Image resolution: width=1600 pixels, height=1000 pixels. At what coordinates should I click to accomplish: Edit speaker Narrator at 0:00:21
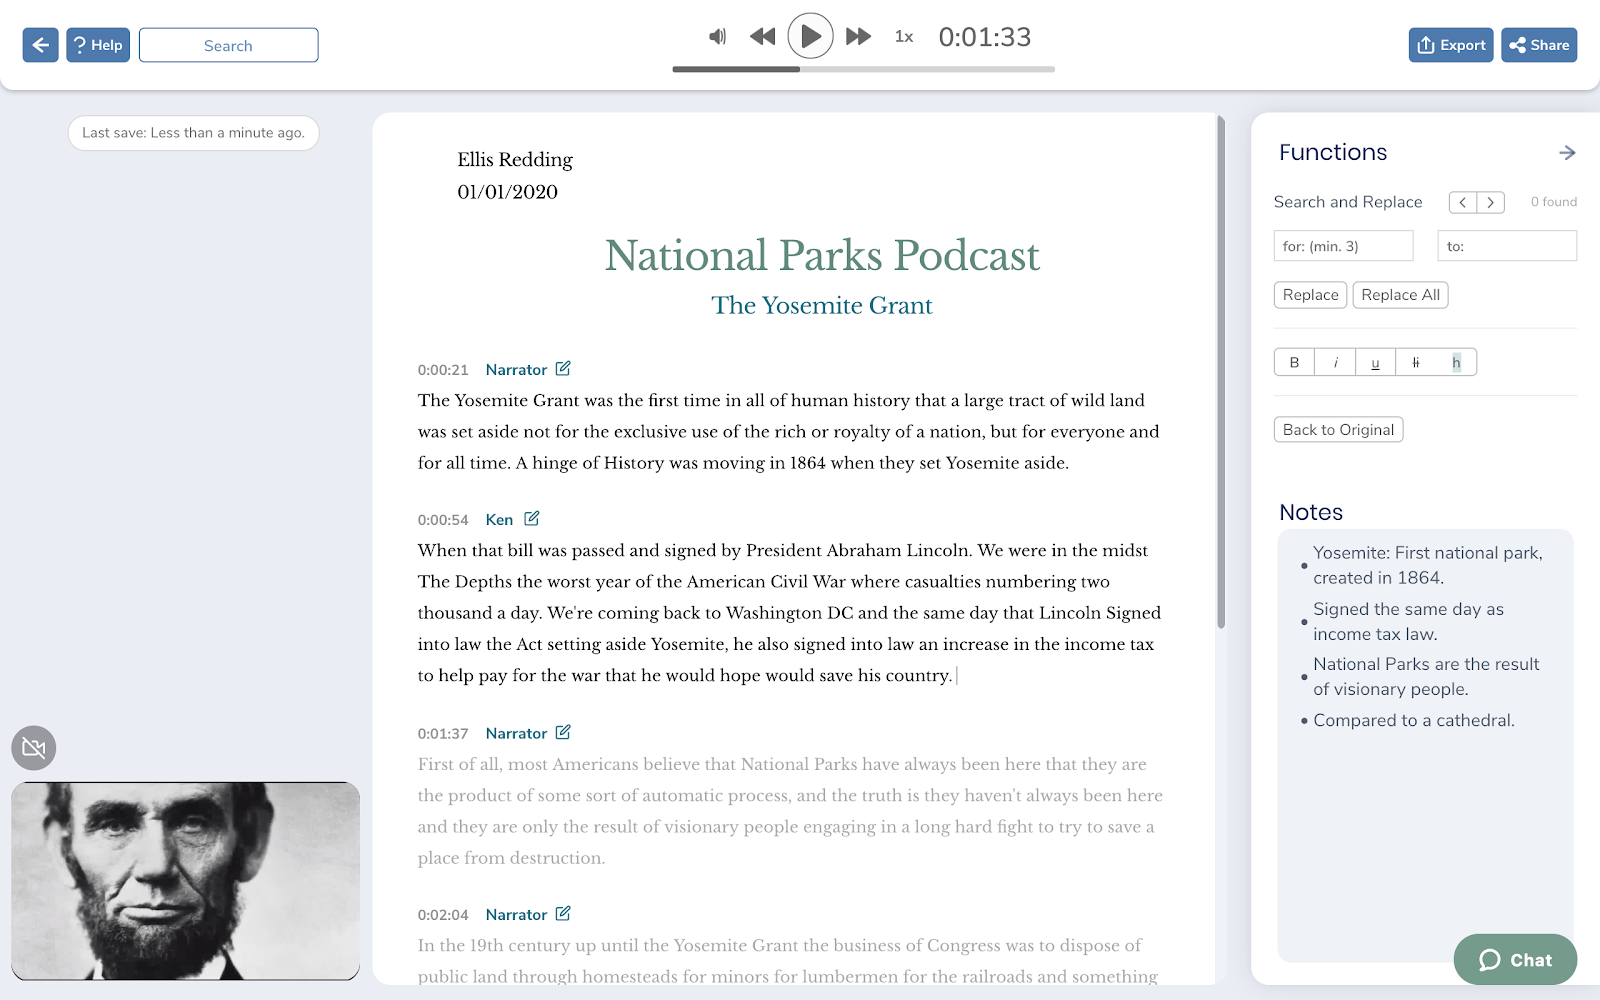(563, 369)
